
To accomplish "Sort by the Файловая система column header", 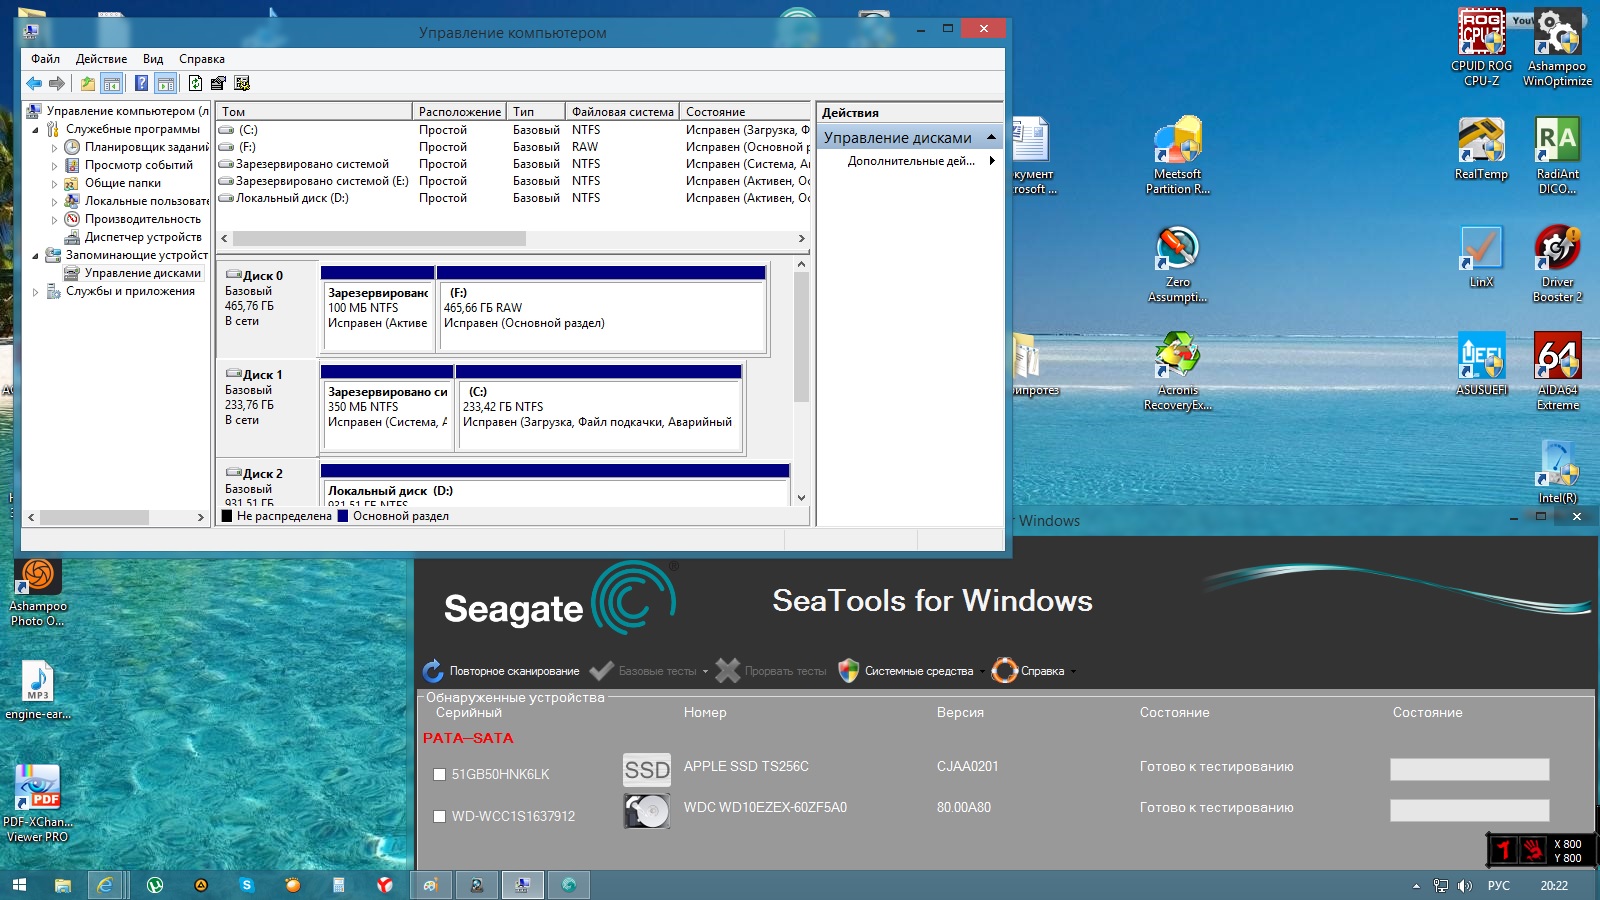I will click(x=622, y=112).
